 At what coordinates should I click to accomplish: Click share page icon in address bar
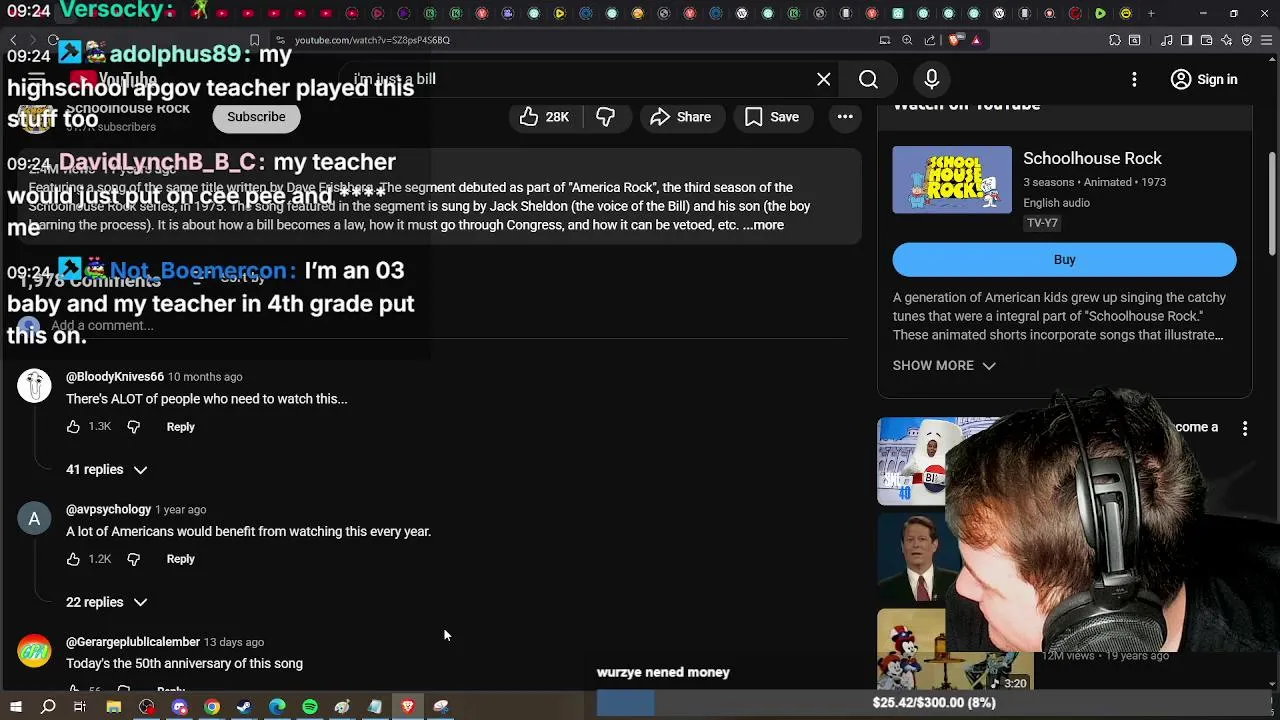[930, 40]
